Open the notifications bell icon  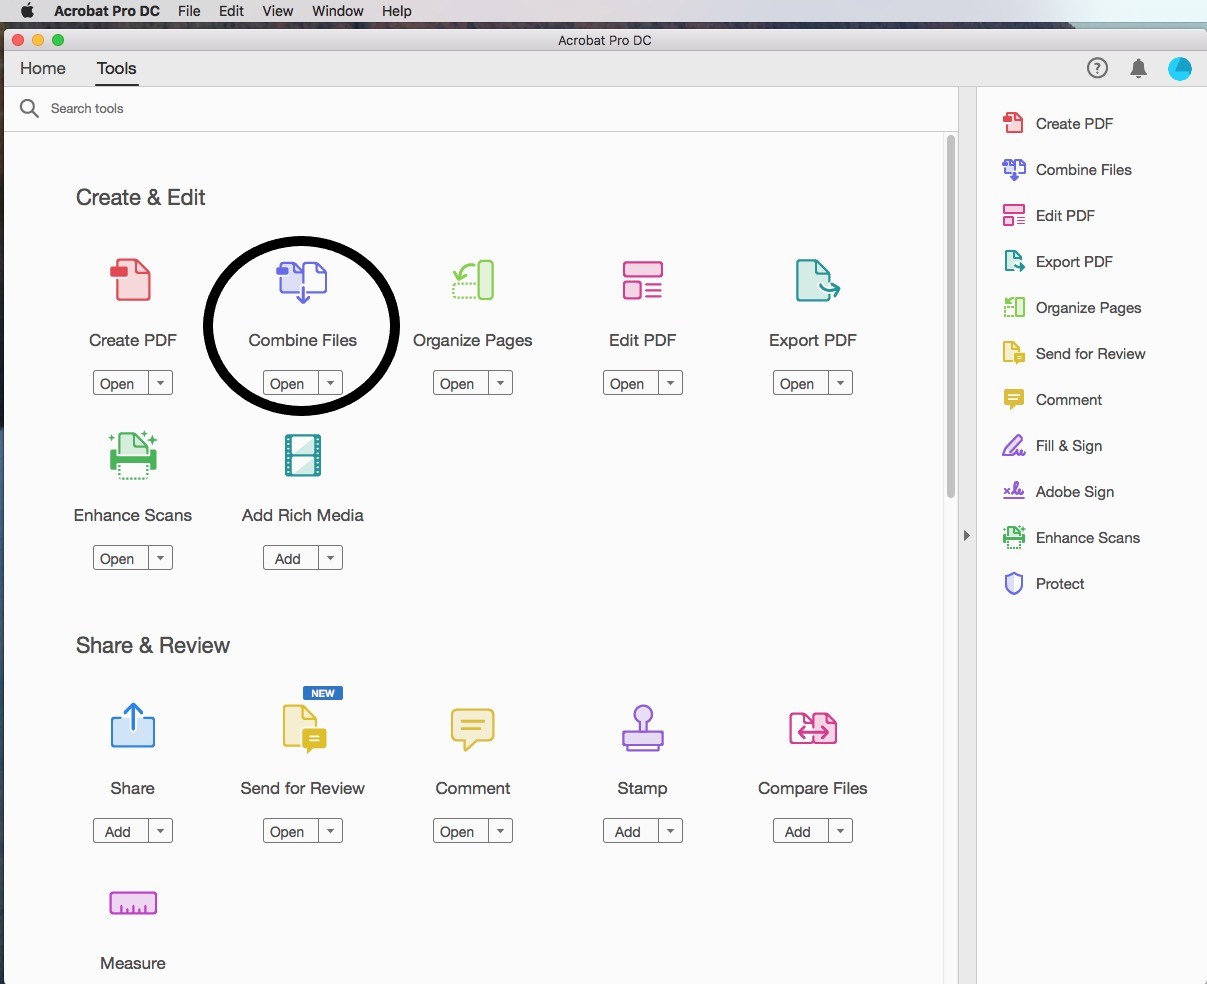[1138, 68]
